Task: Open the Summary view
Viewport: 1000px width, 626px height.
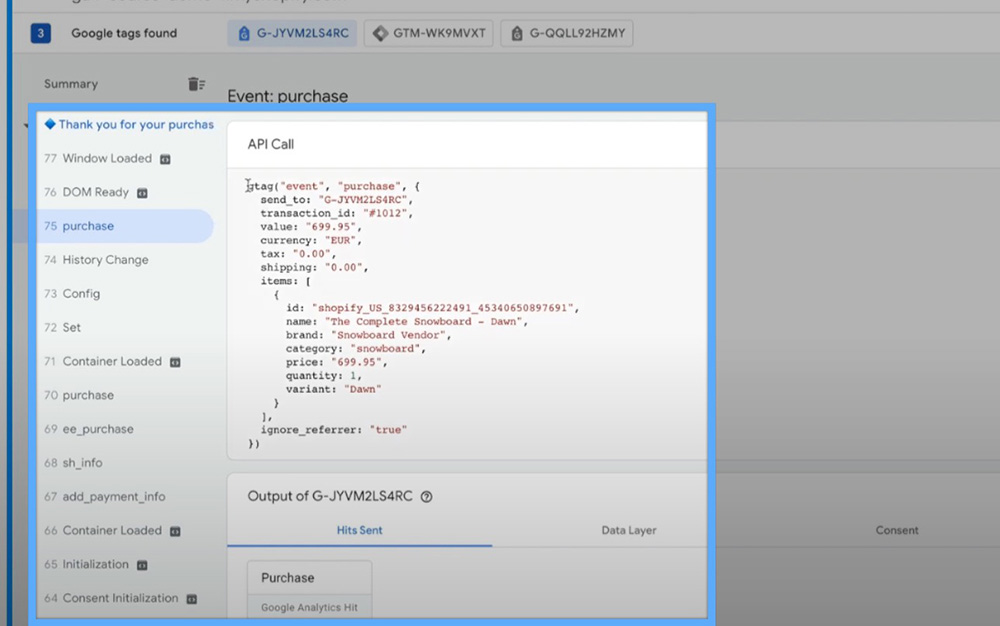Action: point(71,84)
